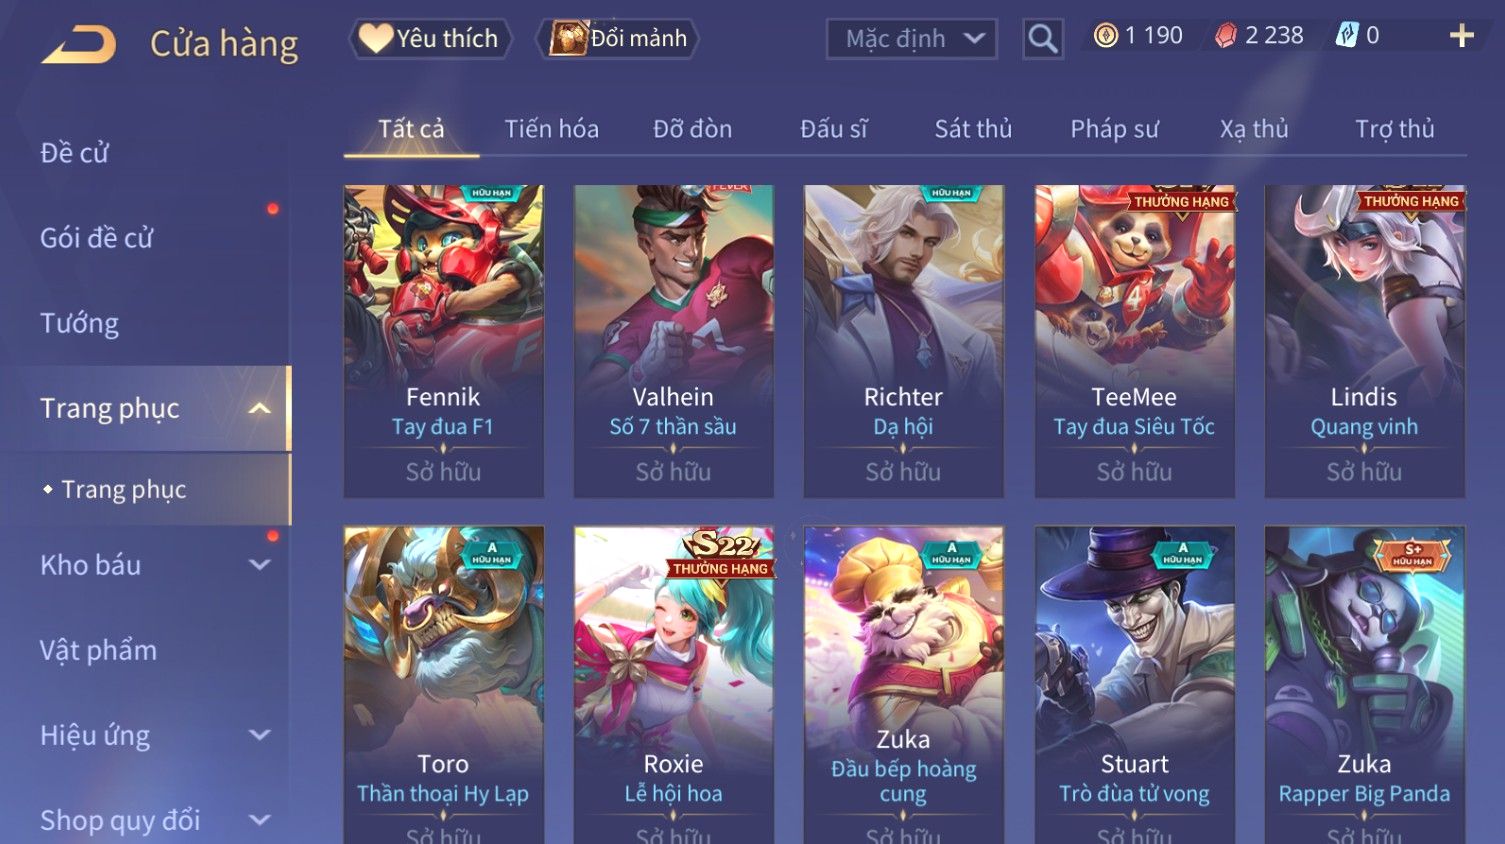Expand the Hiệu ứng sidebar section
1505x844 pixels.
[x=259, y=735]
